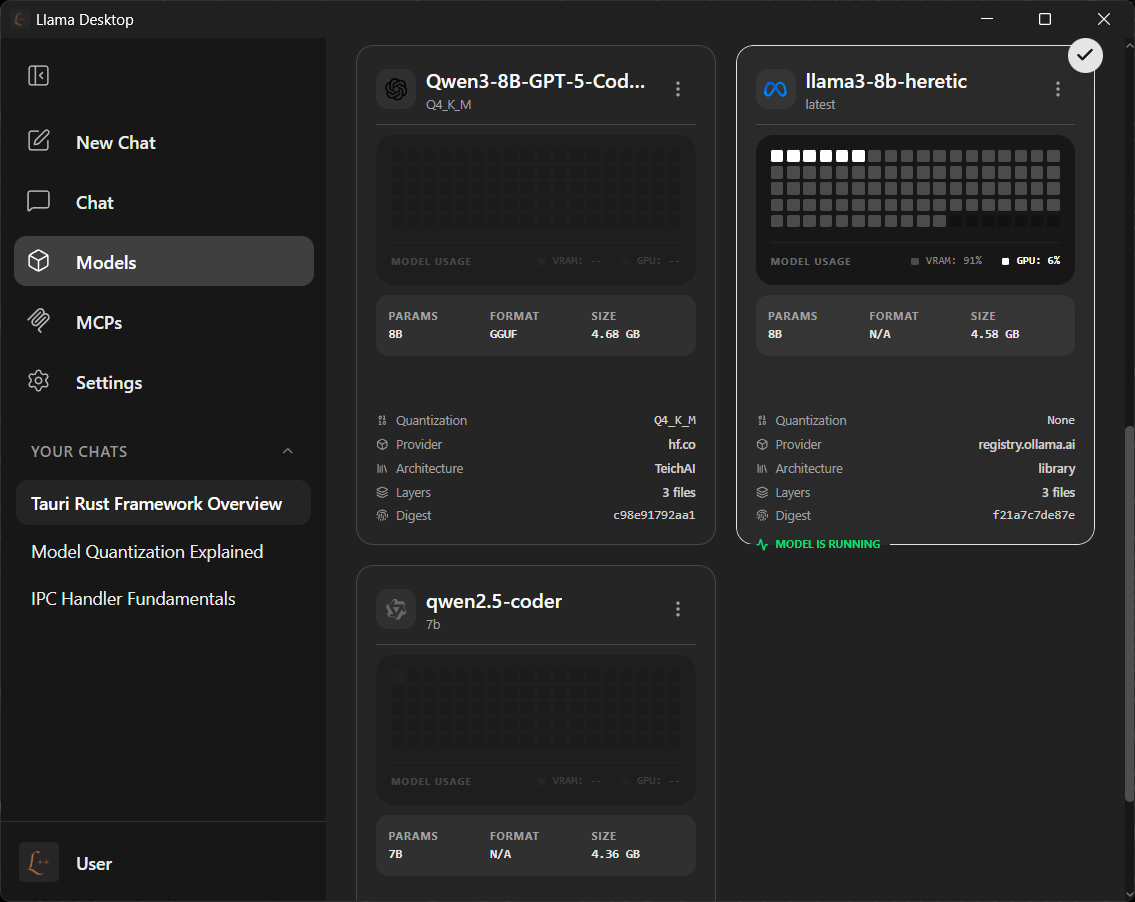Collapse the sidebar using the panel icon

38,75
